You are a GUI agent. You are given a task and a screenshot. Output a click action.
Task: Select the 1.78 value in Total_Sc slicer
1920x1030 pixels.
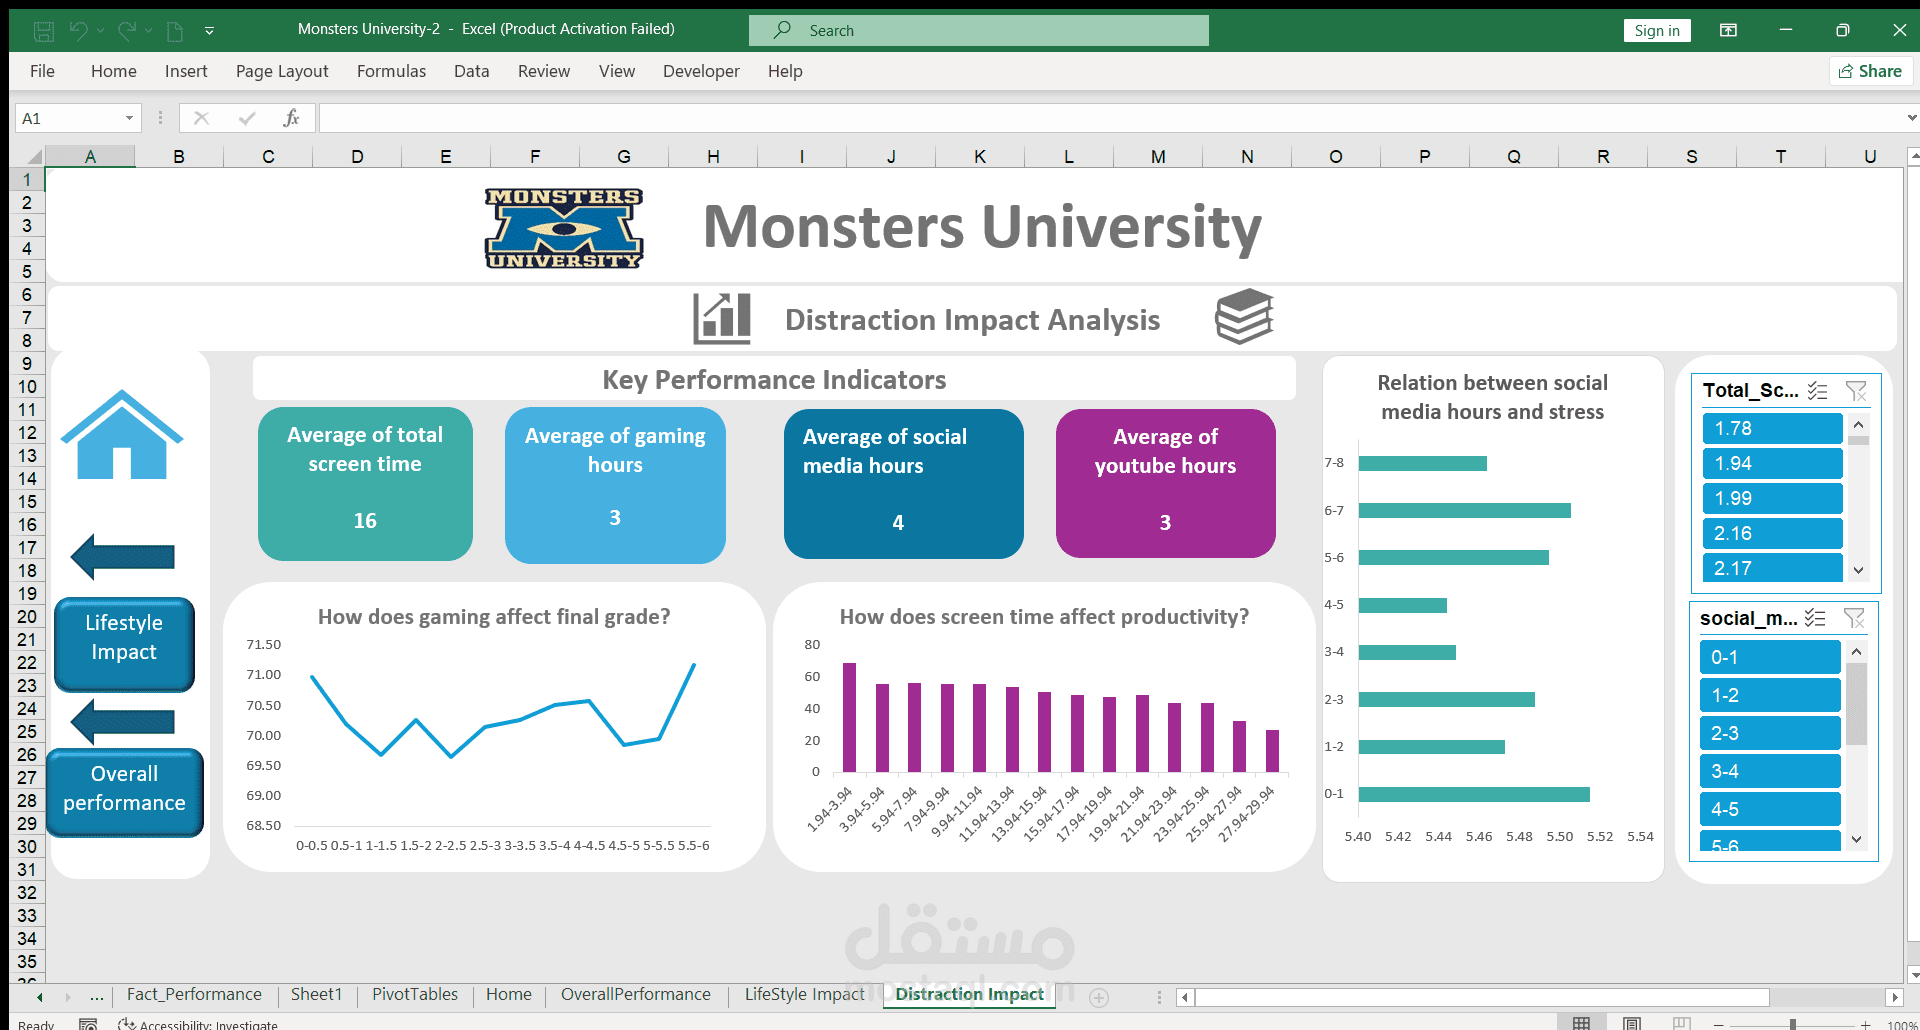point(1772,428)
